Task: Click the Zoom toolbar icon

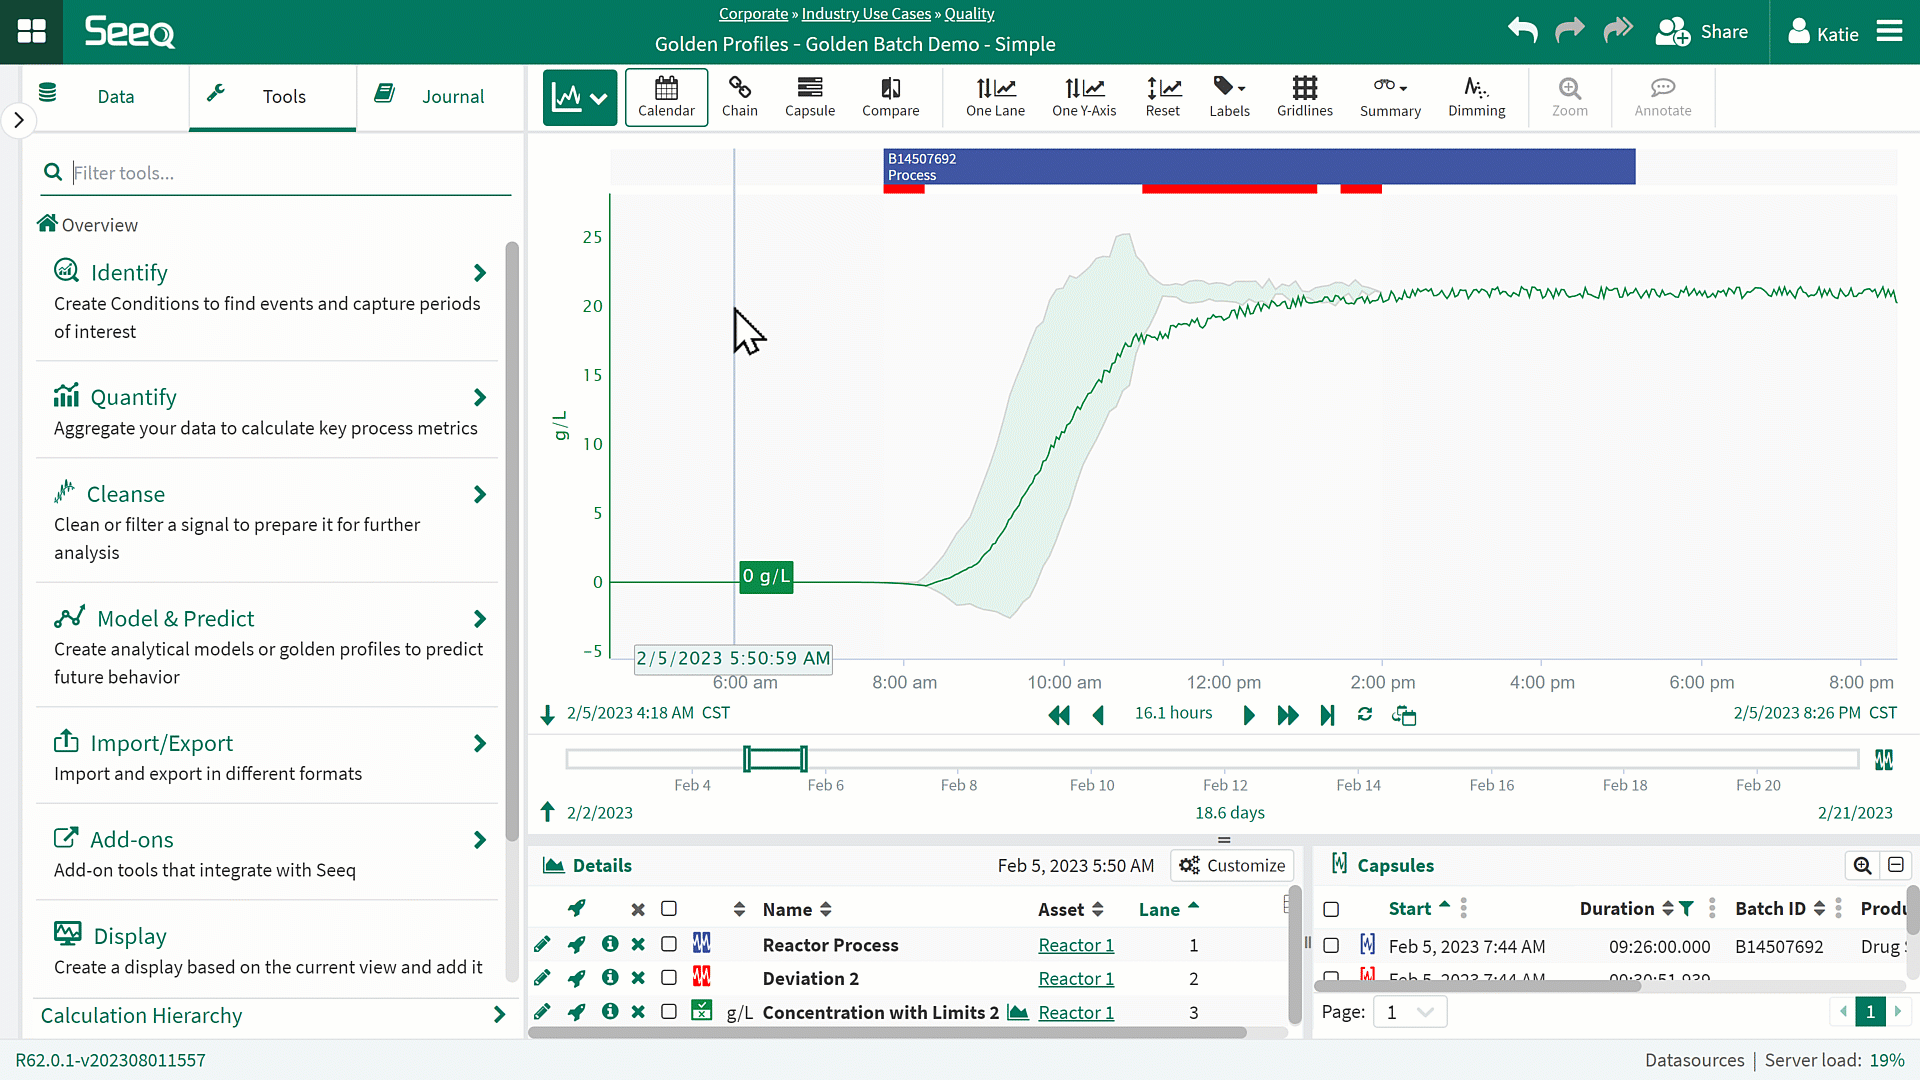Action: 1570,97
